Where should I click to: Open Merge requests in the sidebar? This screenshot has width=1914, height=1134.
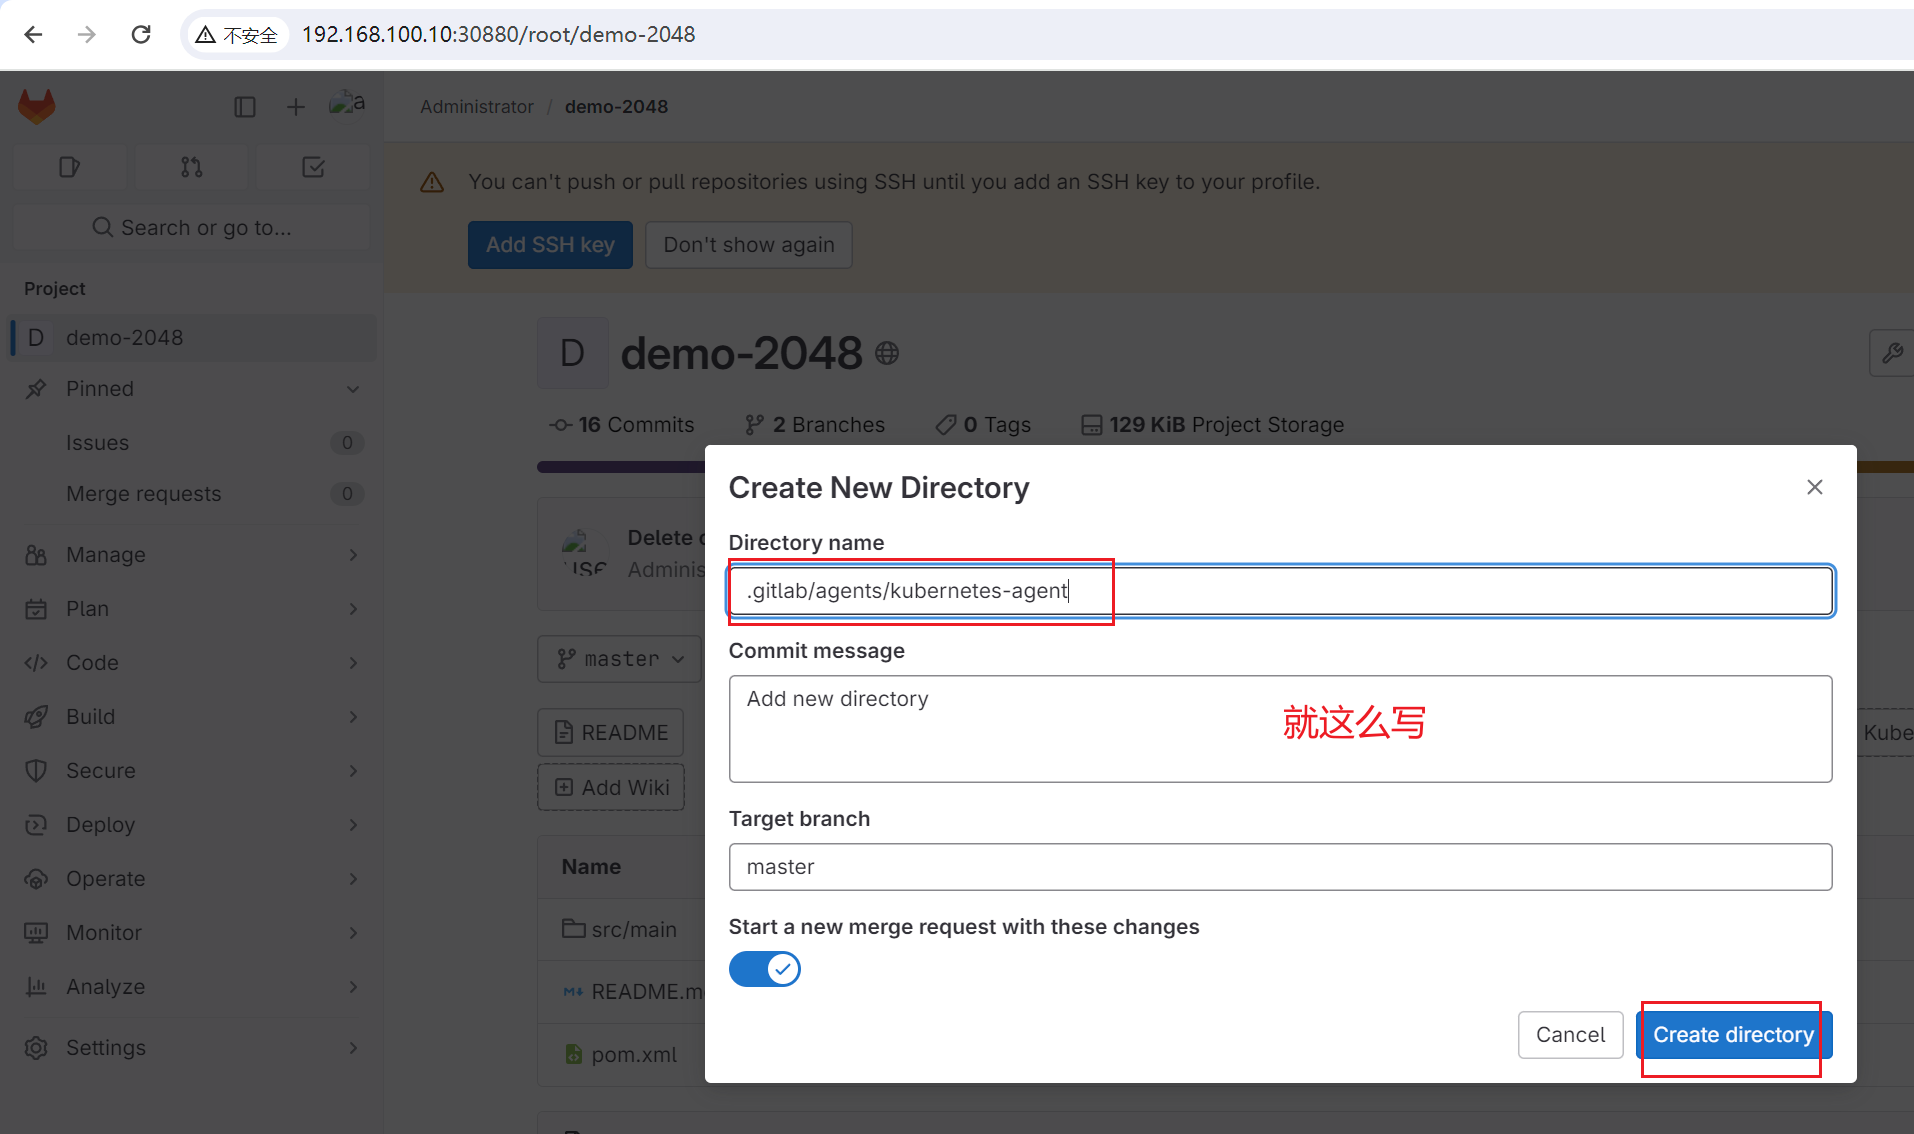point(192,494)
